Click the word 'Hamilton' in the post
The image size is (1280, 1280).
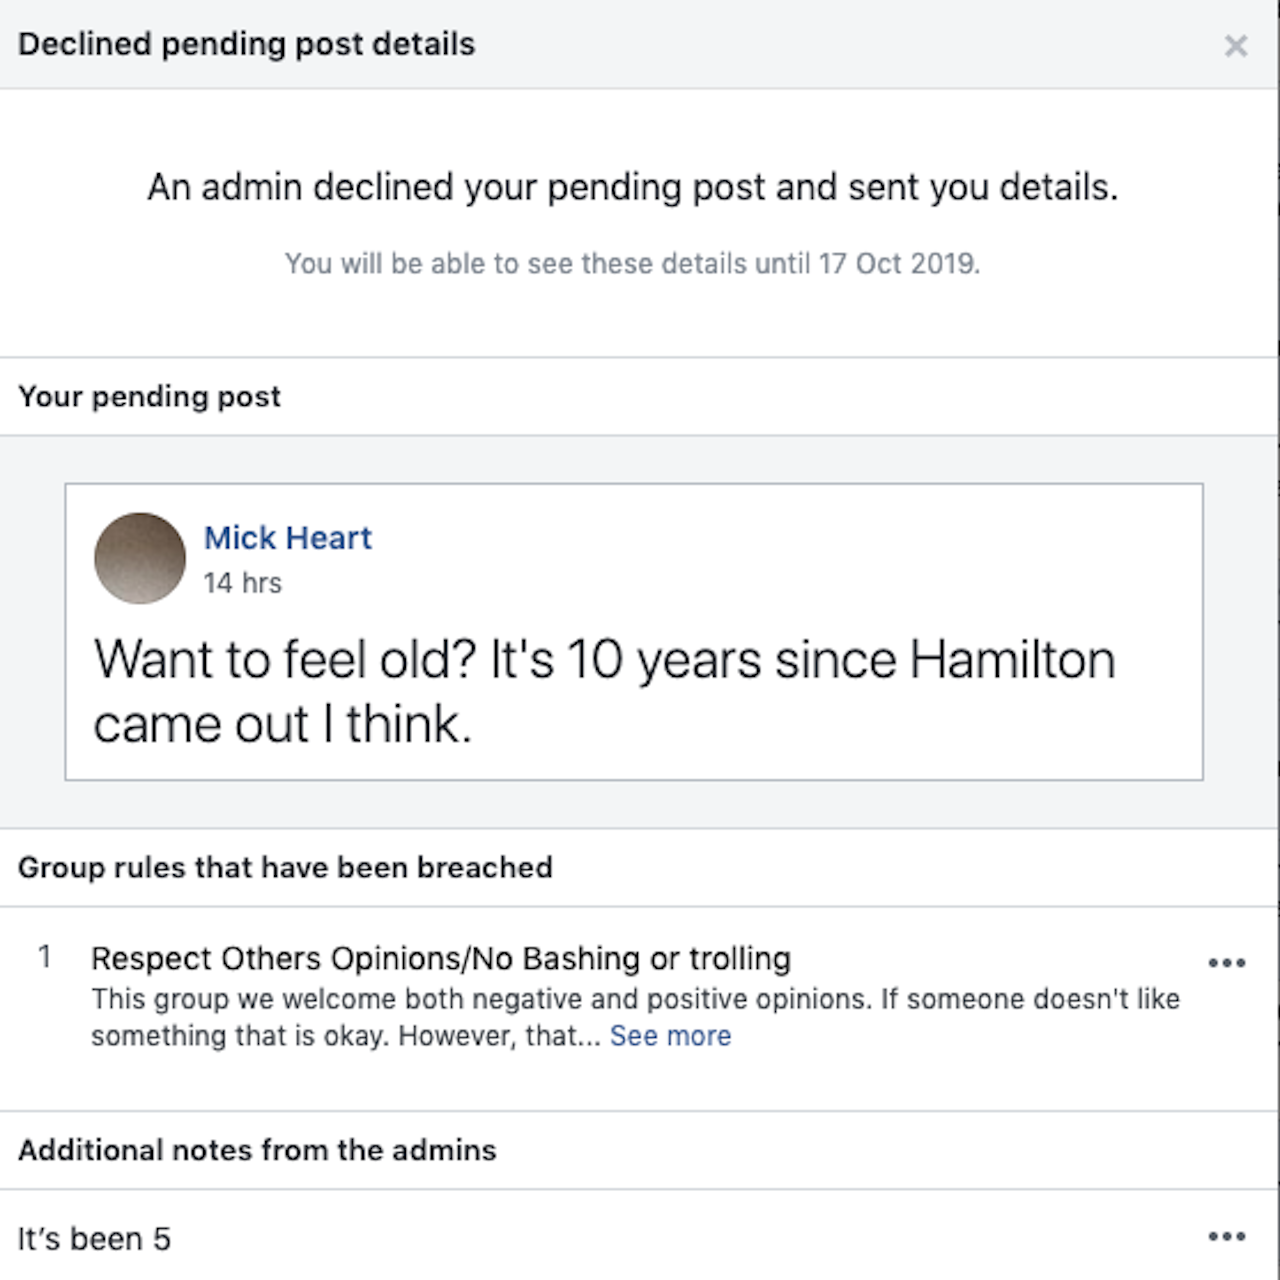pyautogui.click(x=1012, y=660)
